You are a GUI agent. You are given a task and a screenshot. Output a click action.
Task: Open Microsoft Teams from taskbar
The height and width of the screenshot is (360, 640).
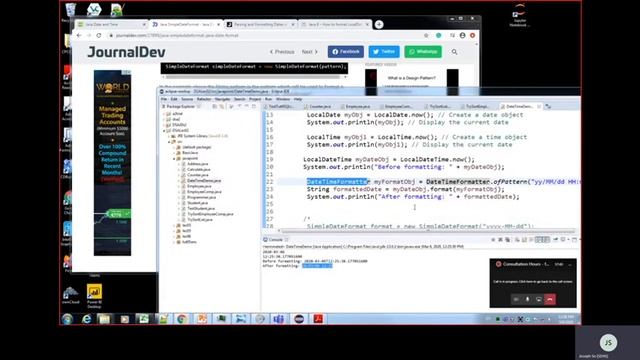(x=279, y=319)
